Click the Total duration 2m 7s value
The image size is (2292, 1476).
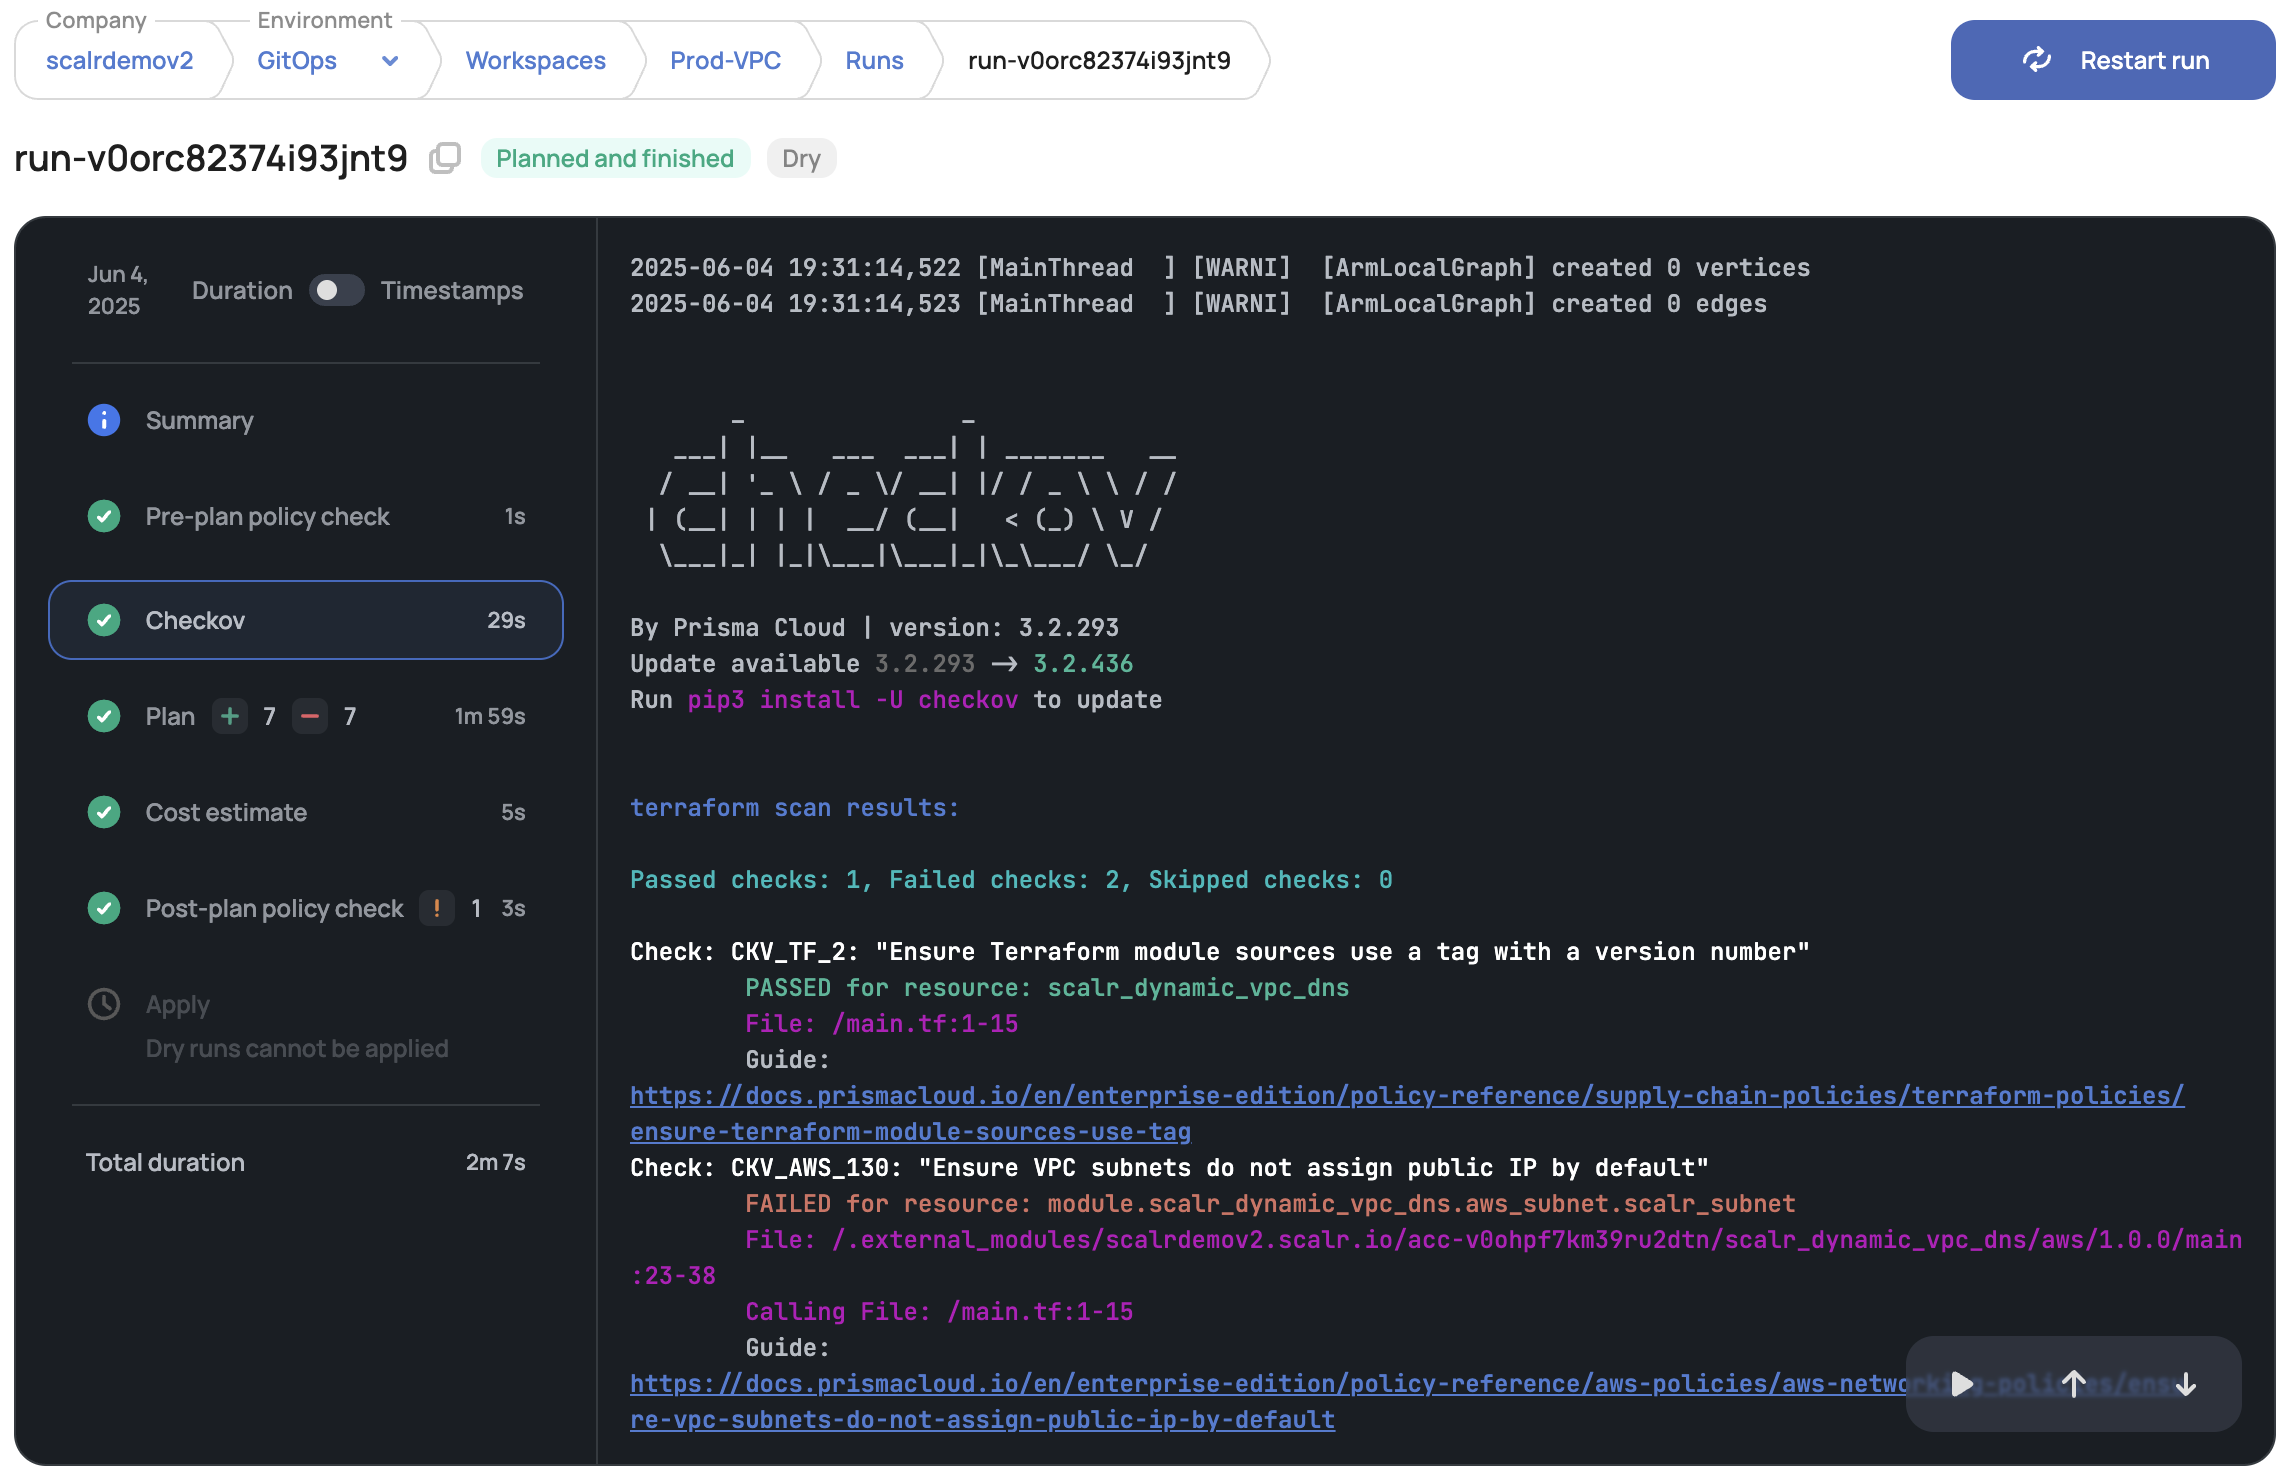coord(495,1162)
